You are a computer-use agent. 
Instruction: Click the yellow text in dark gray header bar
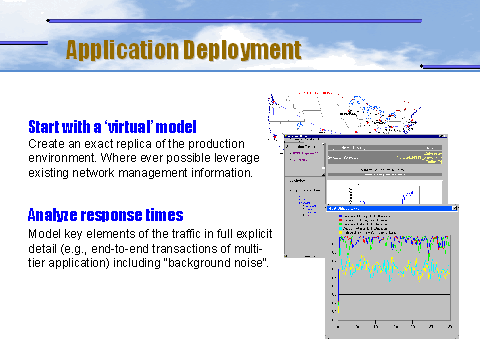(x=432, y=158)
